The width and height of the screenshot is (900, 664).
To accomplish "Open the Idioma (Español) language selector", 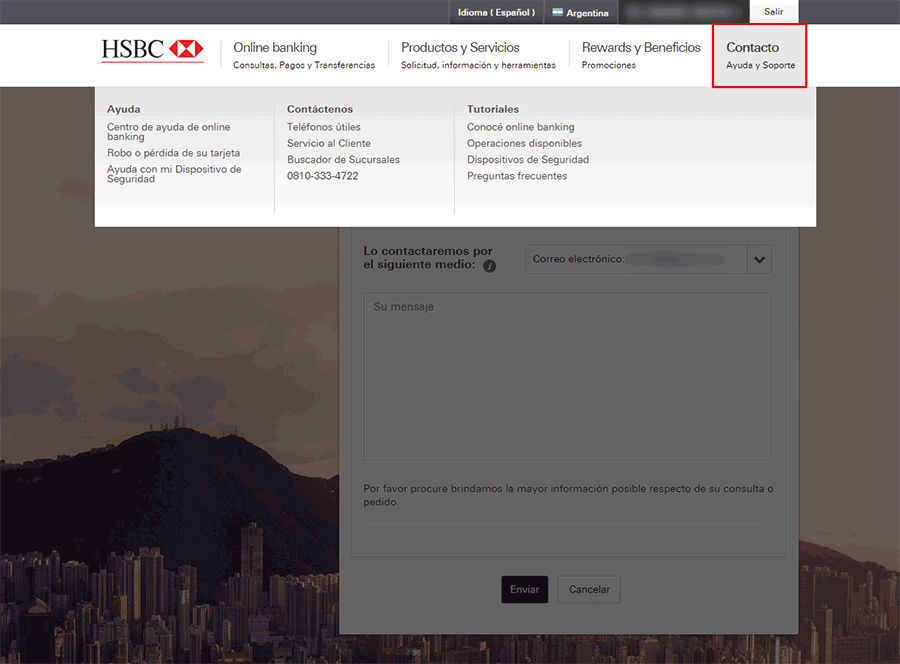I will (496, 12).
